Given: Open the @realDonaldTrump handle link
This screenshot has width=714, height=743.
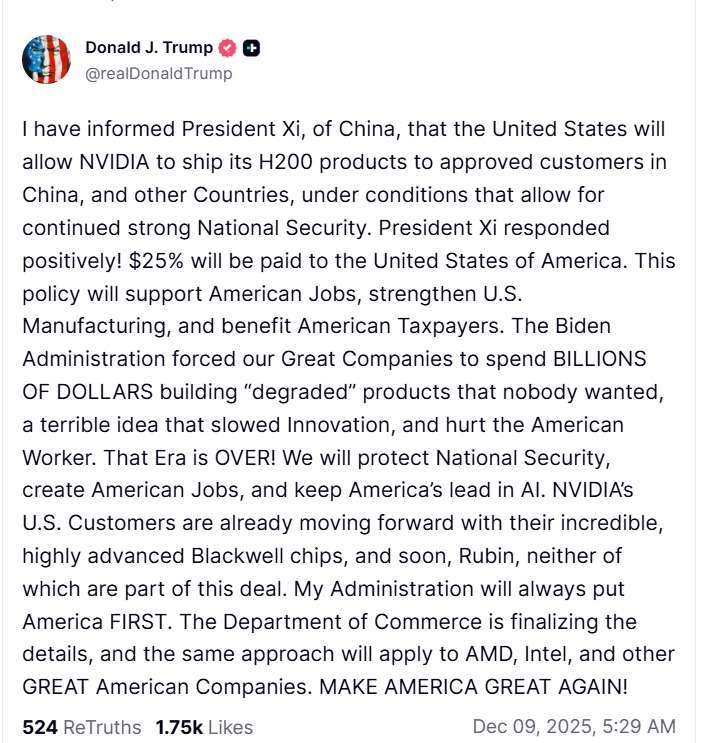Looking at the screenshot, I should pos(158,73).
